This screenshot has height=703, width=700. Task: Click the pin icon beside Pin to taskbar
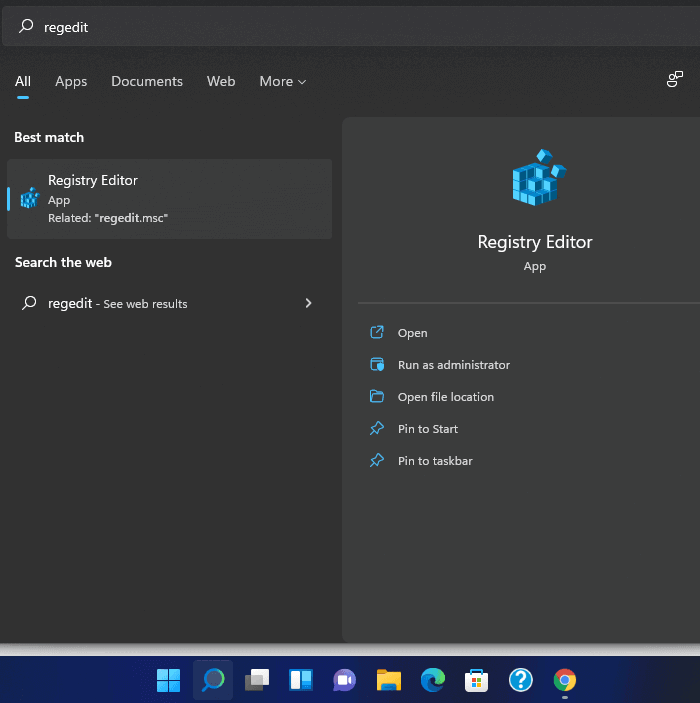click(x=377, y=460)
